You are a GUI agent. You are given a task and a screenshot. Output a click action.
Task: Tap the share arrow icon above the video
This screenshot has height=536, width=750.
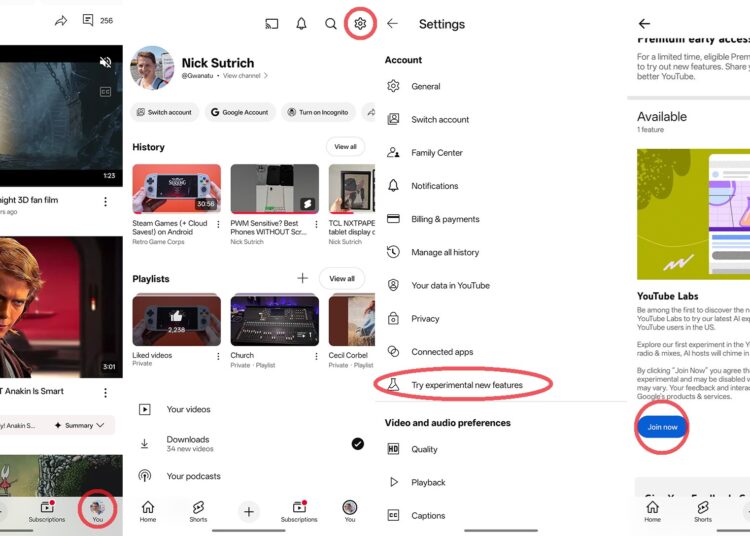click(x=61, y=21)
